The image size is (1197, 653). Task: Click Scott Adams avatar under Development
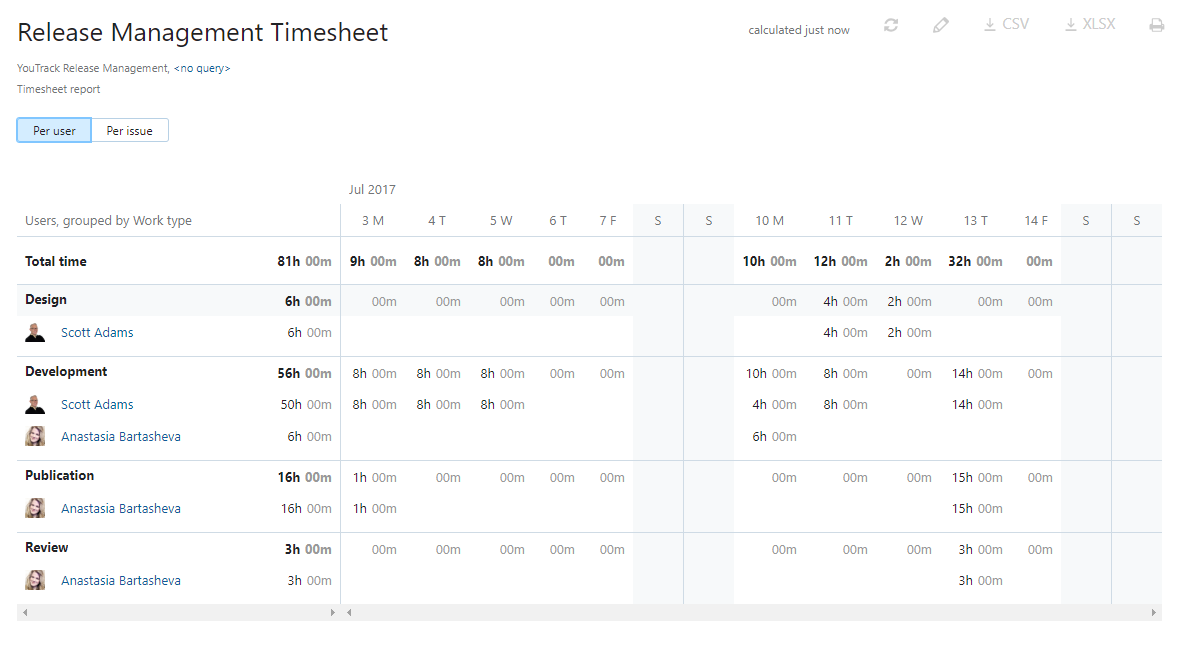[x=35, y=404]
